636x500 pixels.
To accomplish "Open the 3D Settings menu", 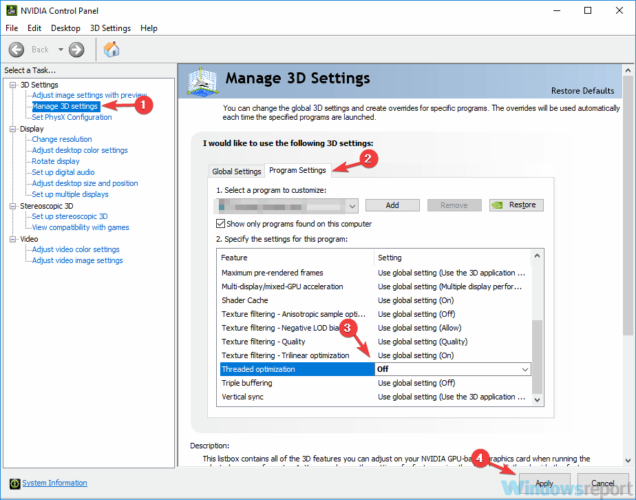I will [110, 28].
